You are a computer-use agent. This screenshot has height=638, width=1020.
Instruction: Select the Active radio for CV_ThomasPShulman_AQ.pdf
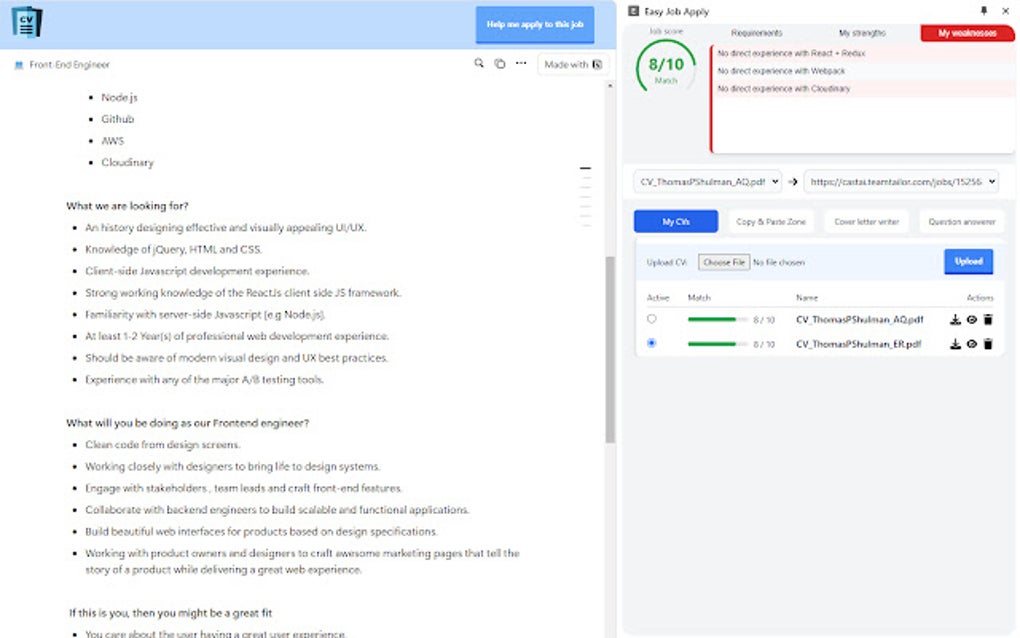[x=651, y=320]
